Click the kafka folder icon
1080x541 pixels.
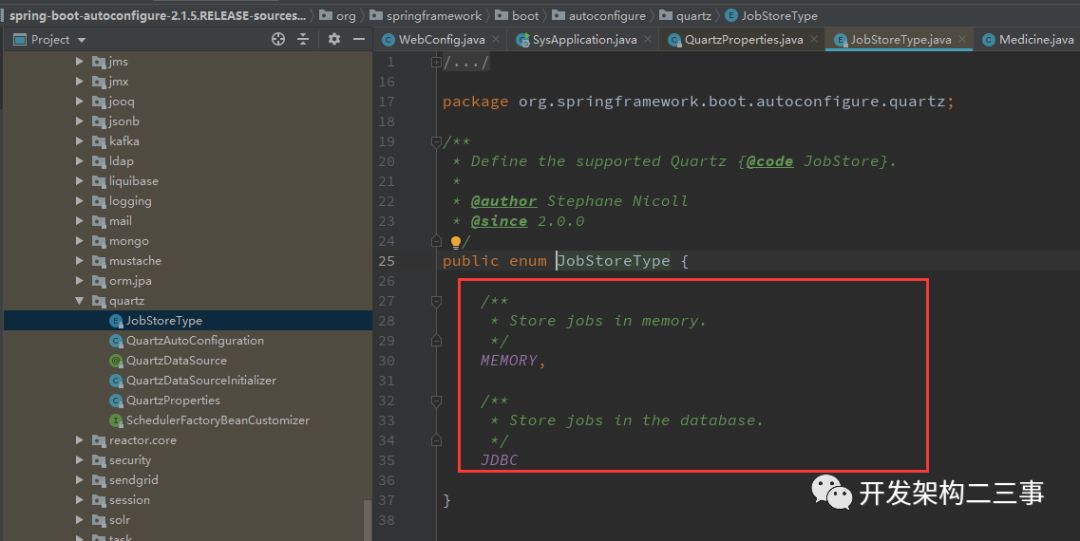(98, 141)
